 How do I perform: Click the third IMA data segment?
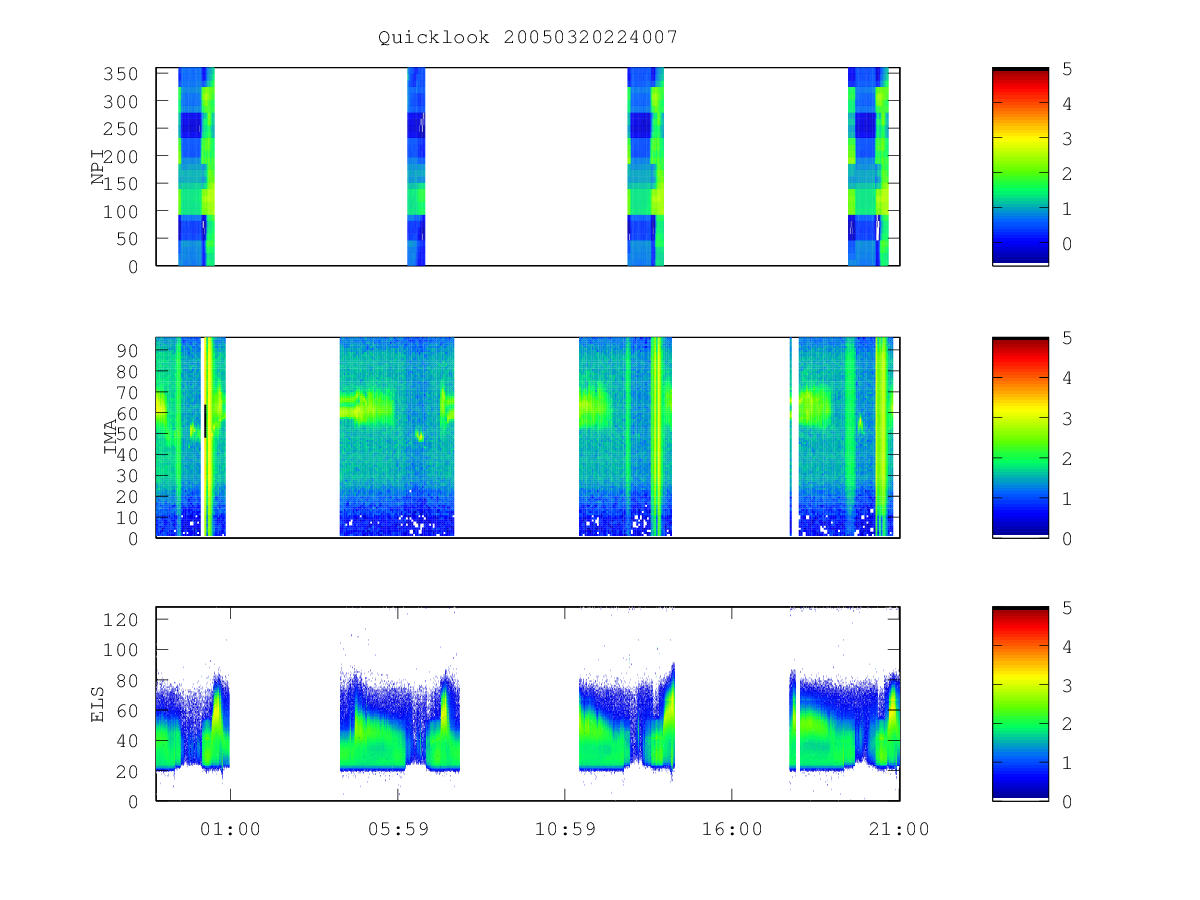click(625, 437)
